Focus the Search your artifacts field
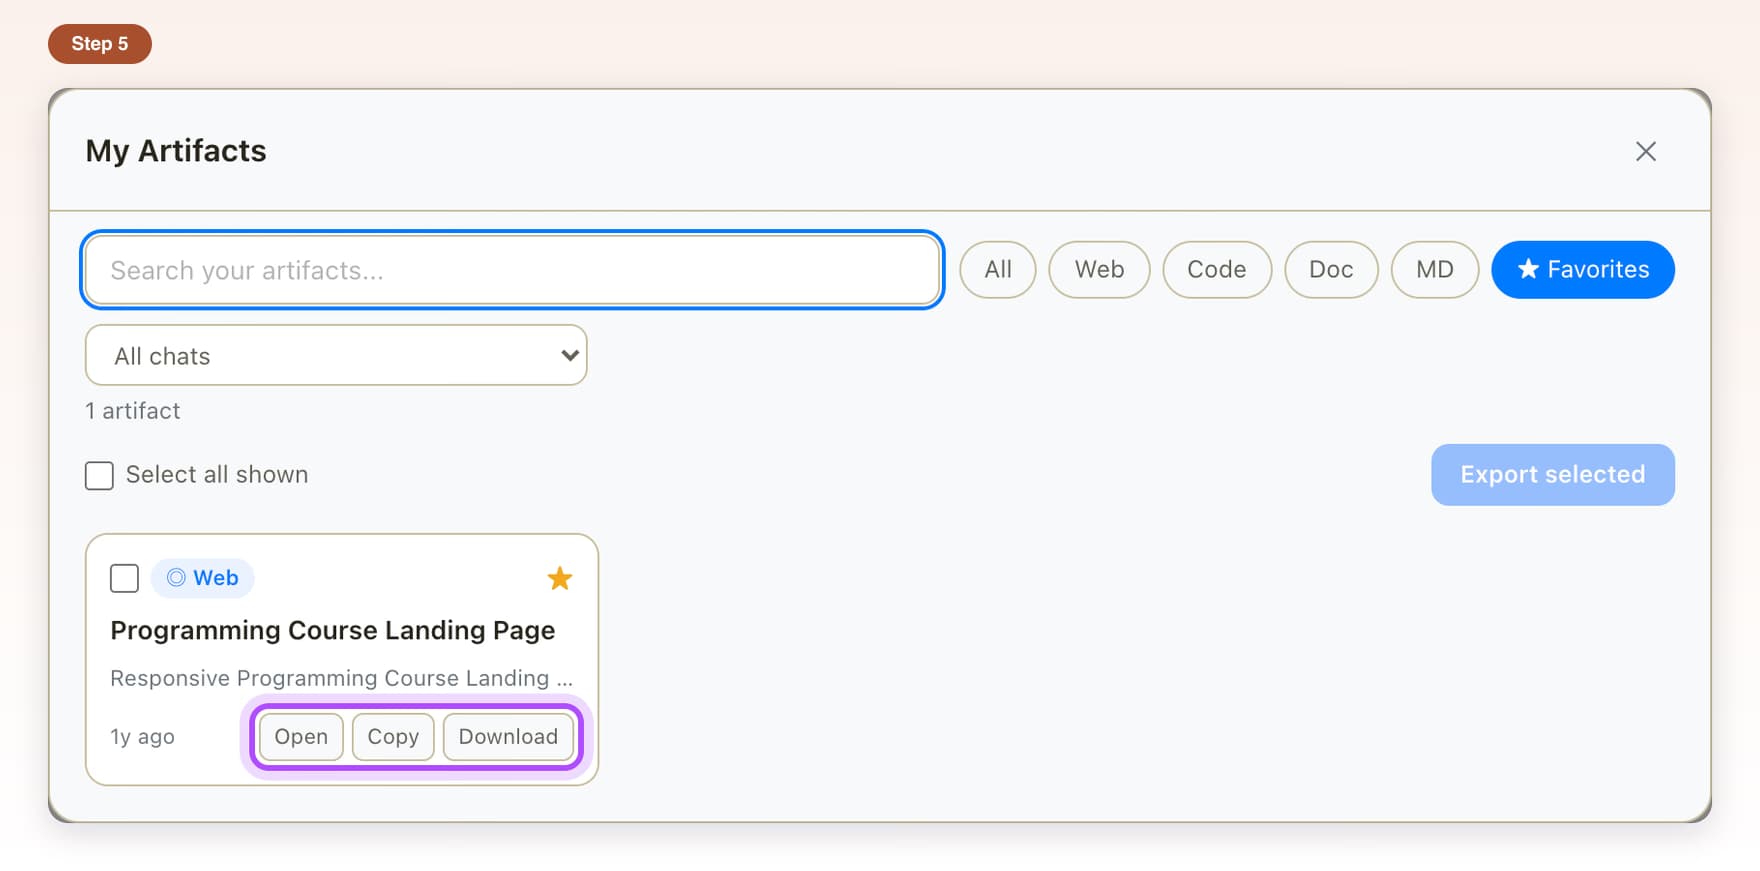Image resolution: width=1760 pixels, height=871 pixels. click(512, 270)
